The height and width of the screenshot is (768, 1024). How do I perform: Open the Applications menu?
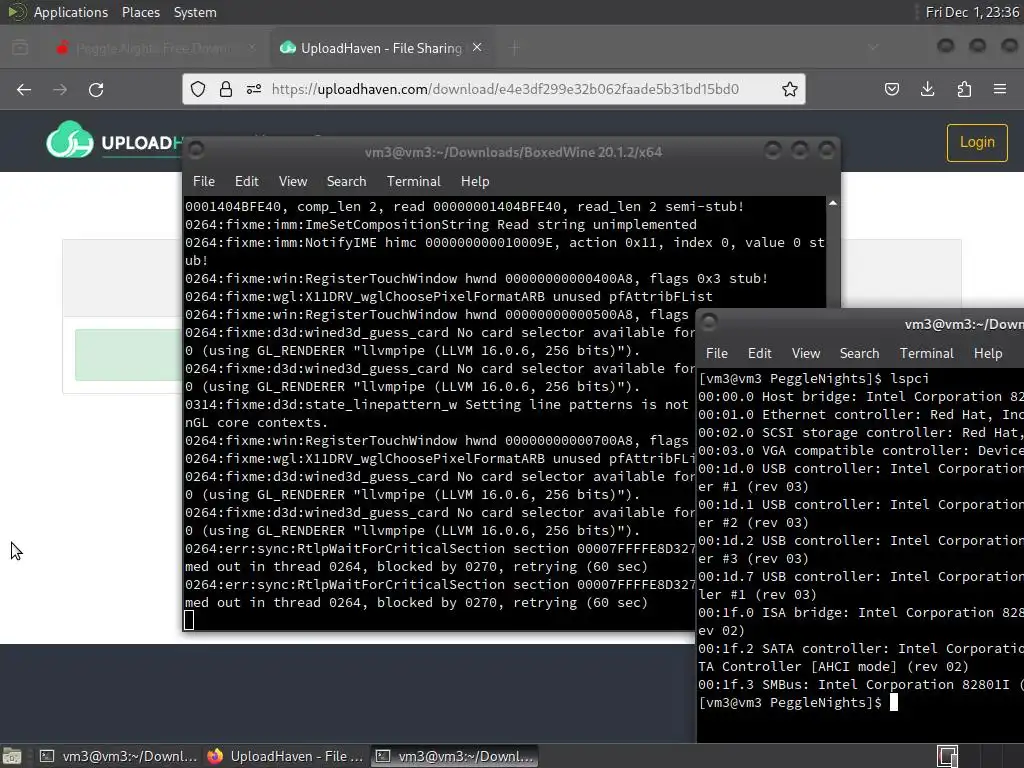coord(71,12)
